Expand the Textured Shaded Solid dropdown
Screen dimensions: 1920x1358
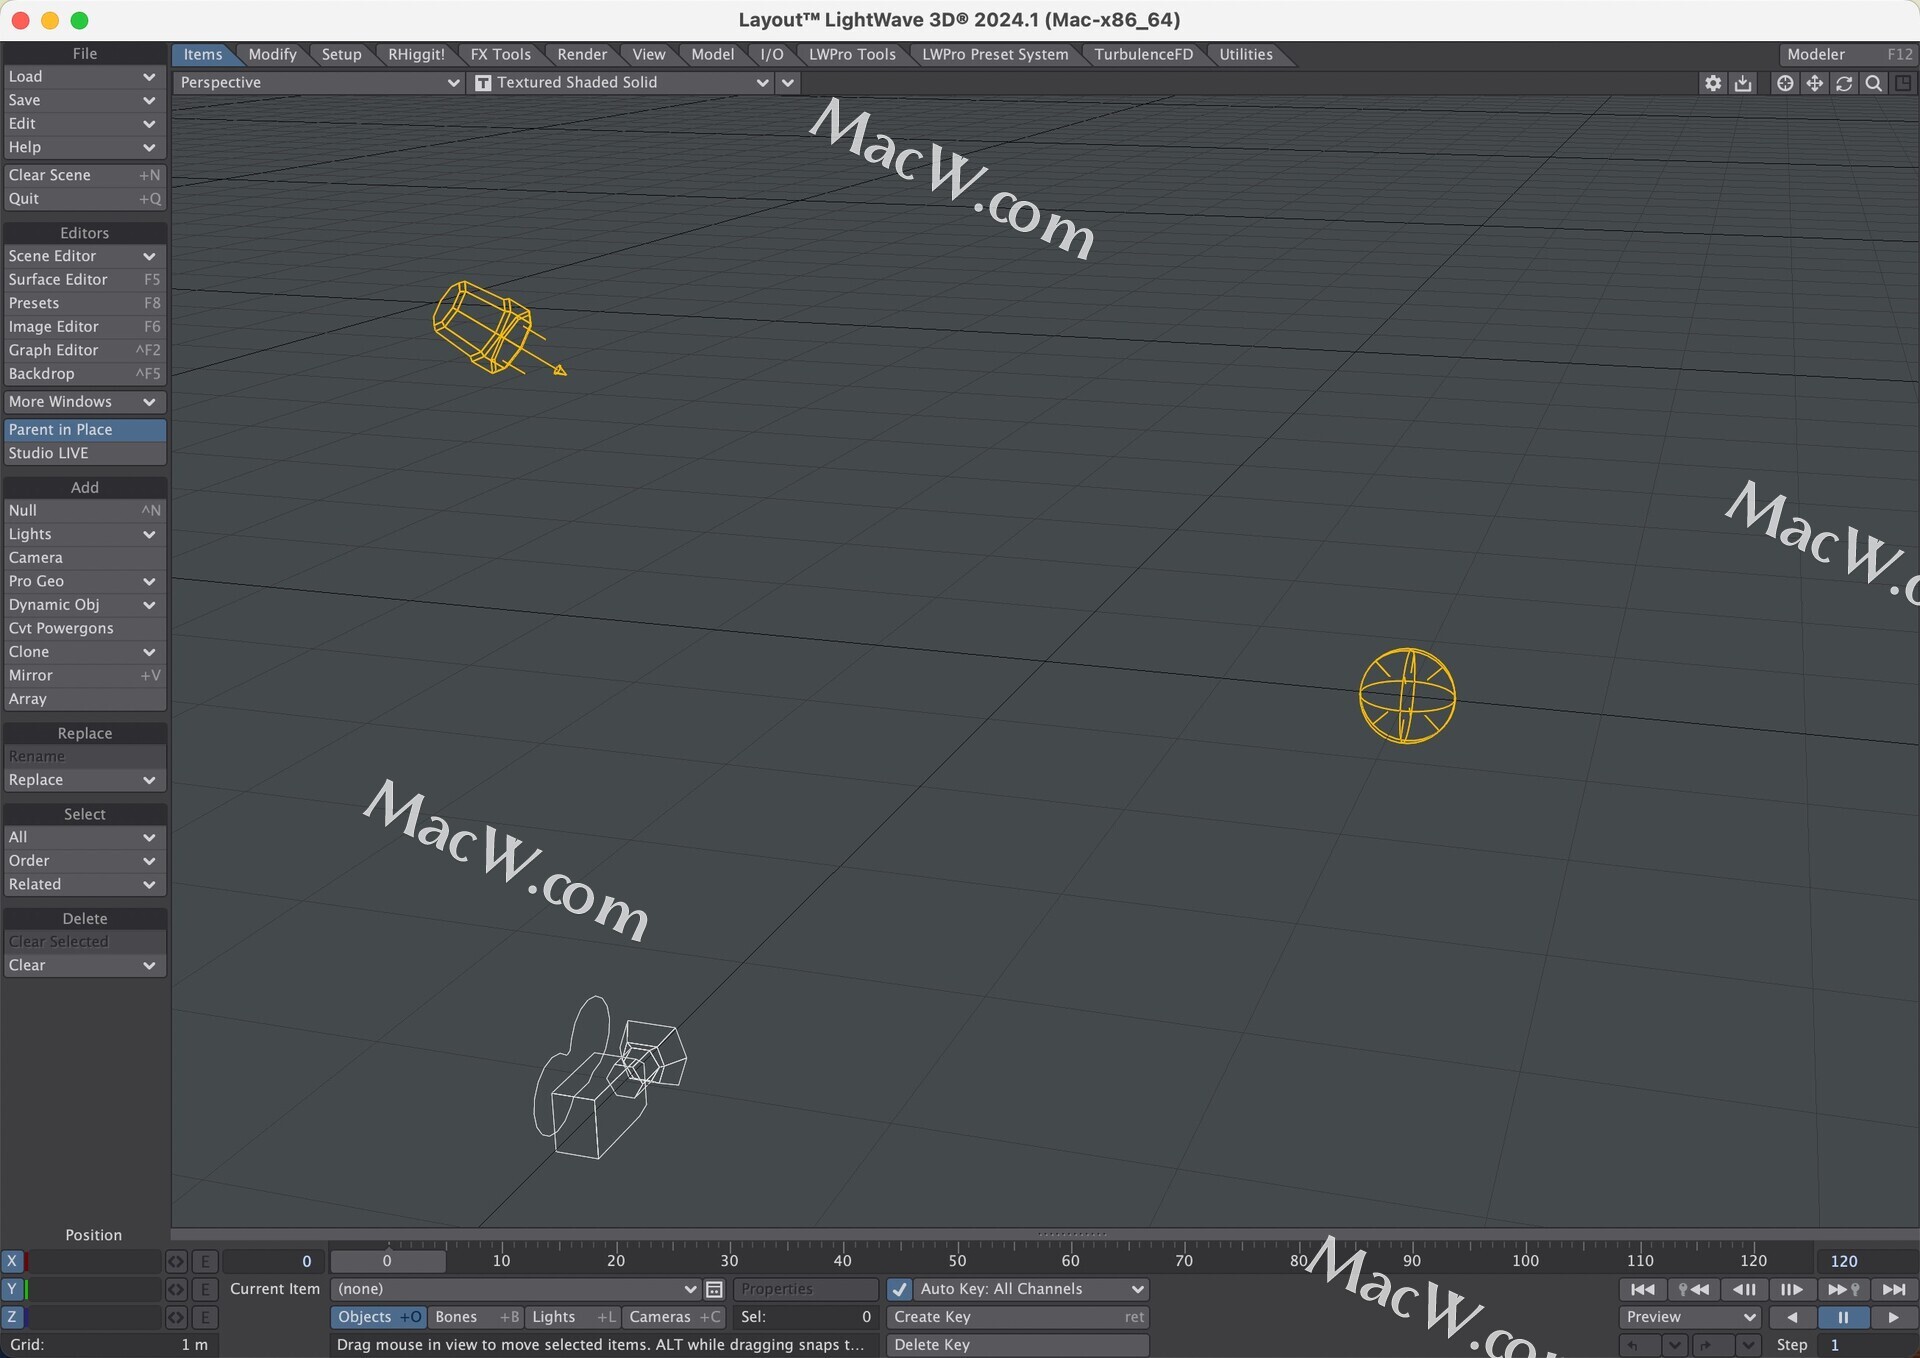[x=622, y=83]
